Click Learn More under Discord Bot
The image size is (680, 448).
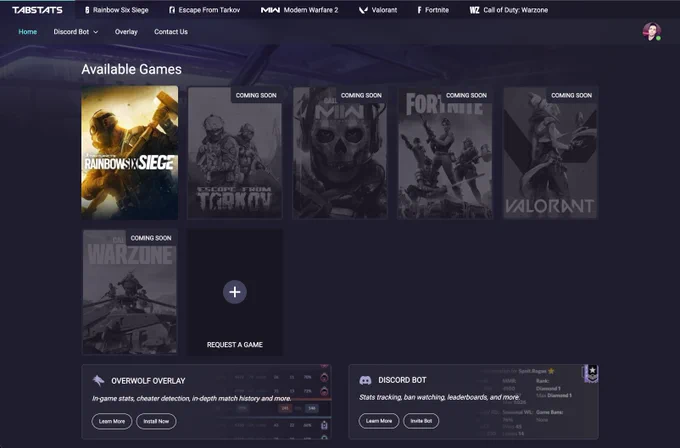pyautogui.click(x=379, y=421)
